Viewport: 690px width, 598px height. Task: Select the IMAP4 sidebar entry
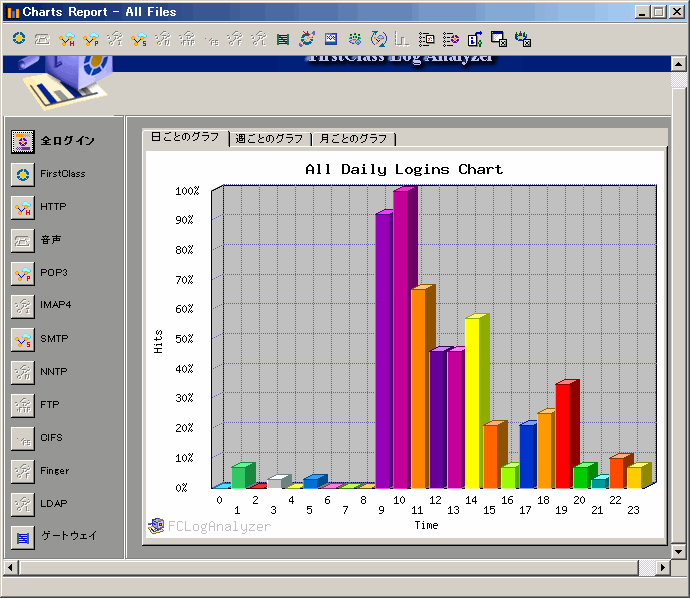tap(23, 306)
